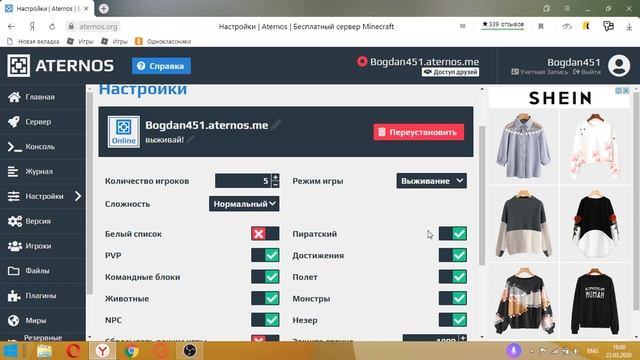640x360 pixels.
Task: Click the Yandex home Я icon
Action: pos(32,27)
